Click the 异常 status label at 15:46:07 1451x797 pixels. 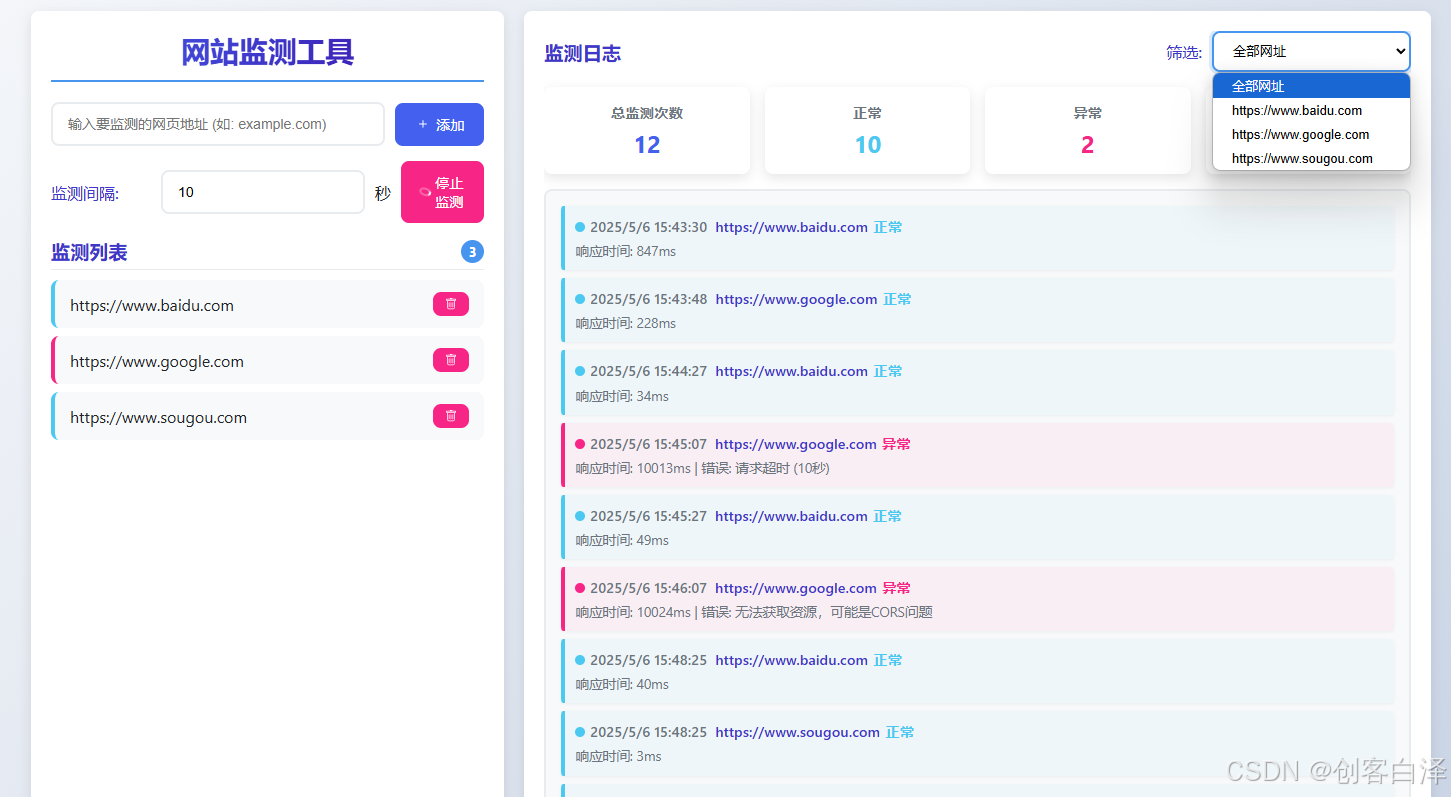coord(896,588)
